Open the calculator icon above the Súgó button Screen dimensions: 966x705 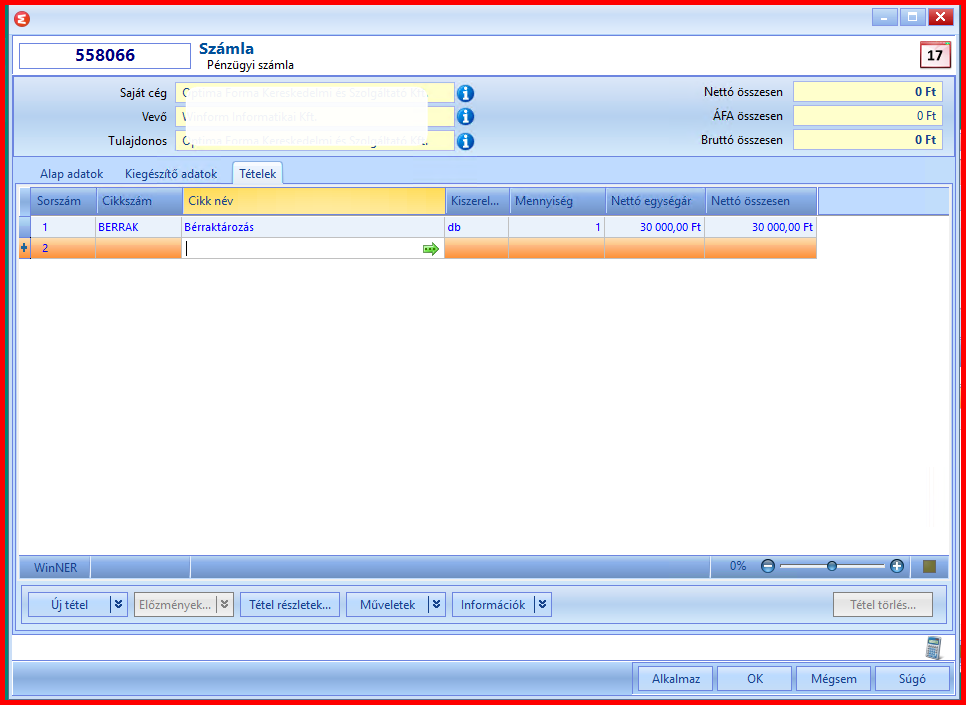coord(935,648)
